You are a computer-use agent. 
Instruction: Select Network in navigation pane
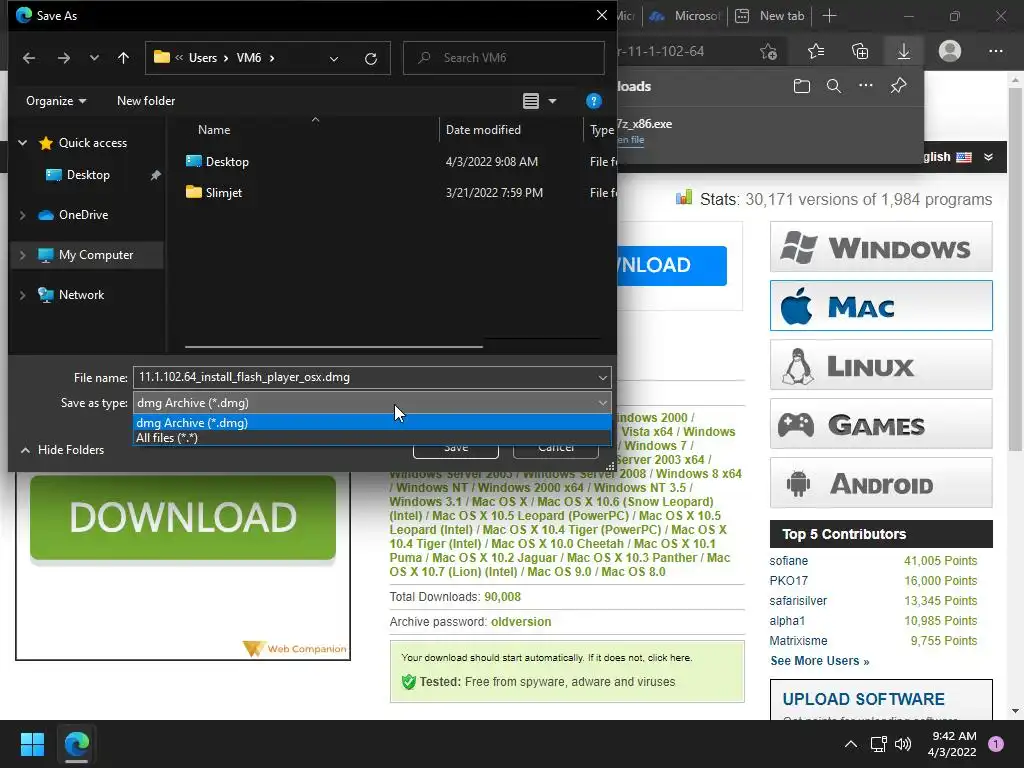(81, 295)
